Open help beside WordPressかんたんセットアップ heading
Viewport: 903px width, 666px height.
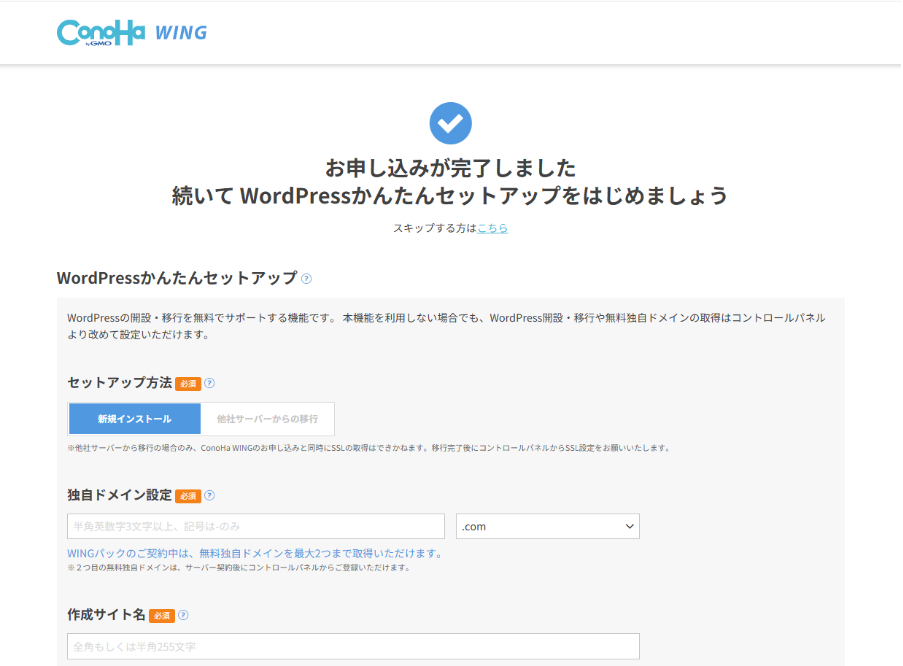click(x=306, y=279)
